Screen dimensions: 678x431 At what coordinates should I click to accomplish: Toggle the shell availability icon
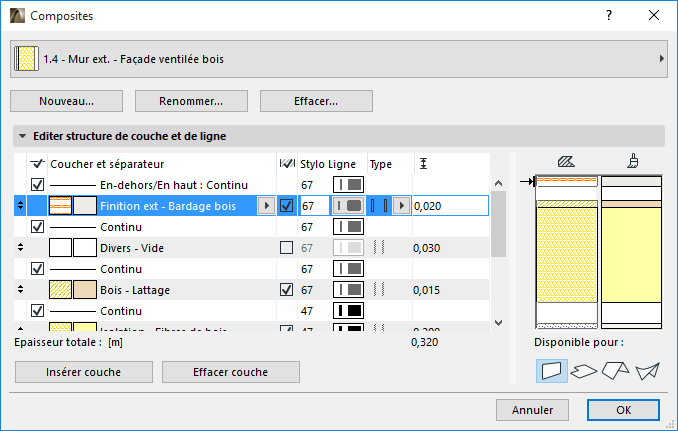(x=648, y=371)
